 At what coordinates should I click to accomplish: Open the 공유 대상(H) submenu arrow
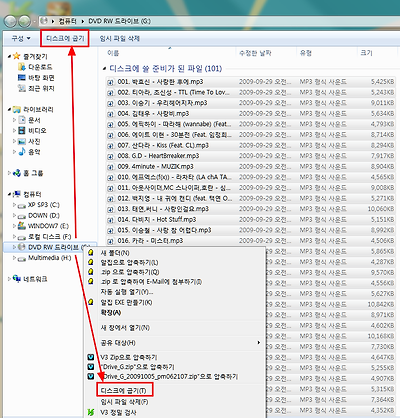coord(259,342)
